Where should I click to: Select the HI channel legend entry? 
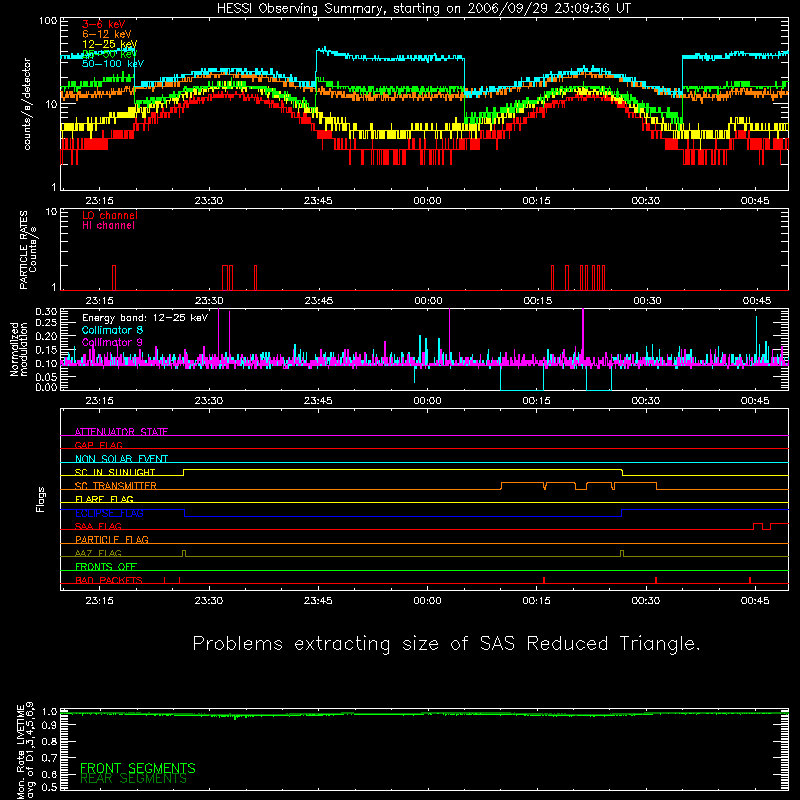click(x=108, y=226)
